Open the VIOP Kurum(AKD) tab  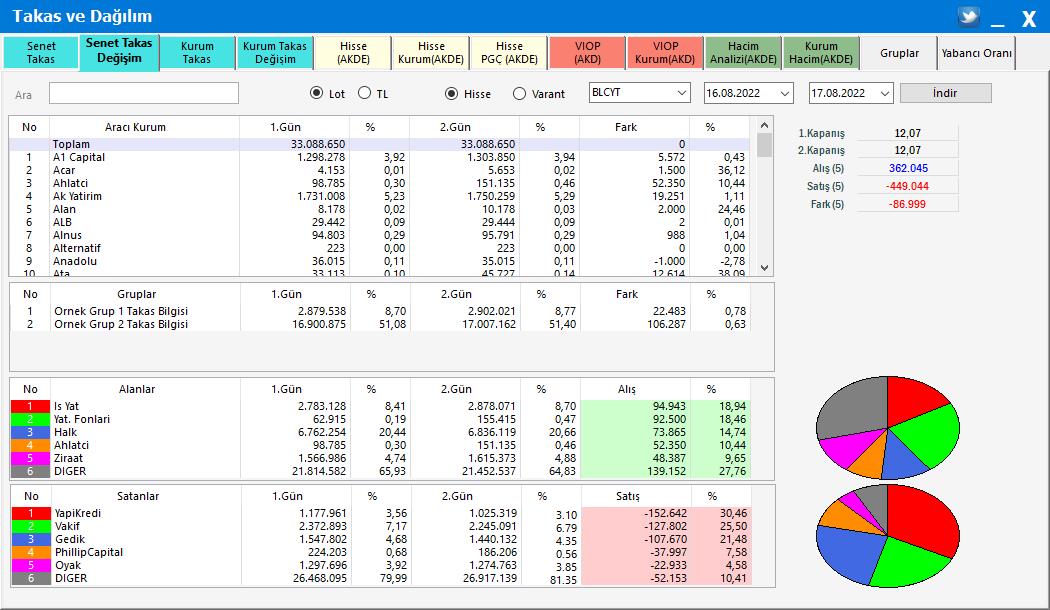(665, 52)
